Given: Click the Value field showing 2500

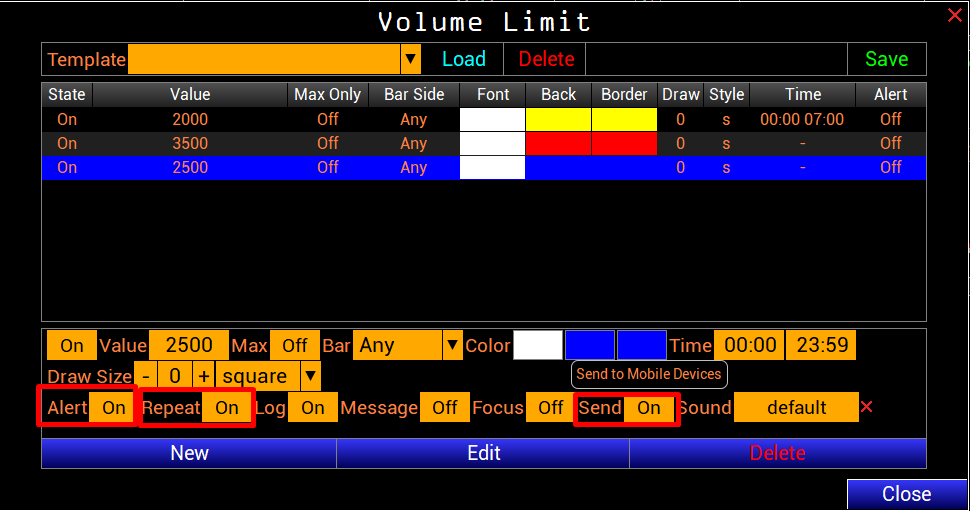Looking at the screenshot, I should click(189, 345).
